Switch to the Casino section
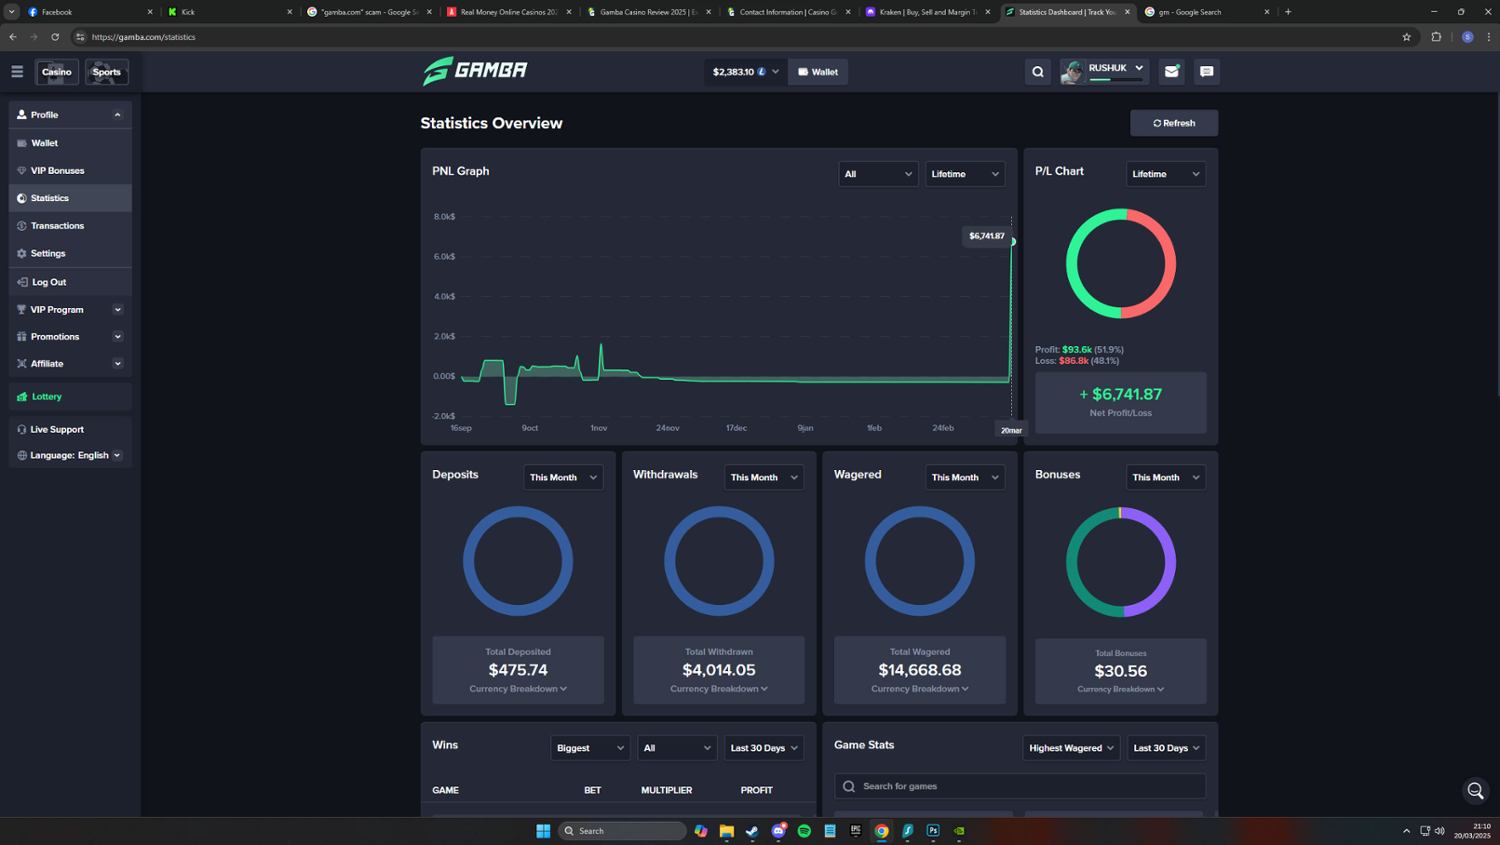Screen dimensions: 1500x845 click(x=57, y=72)
